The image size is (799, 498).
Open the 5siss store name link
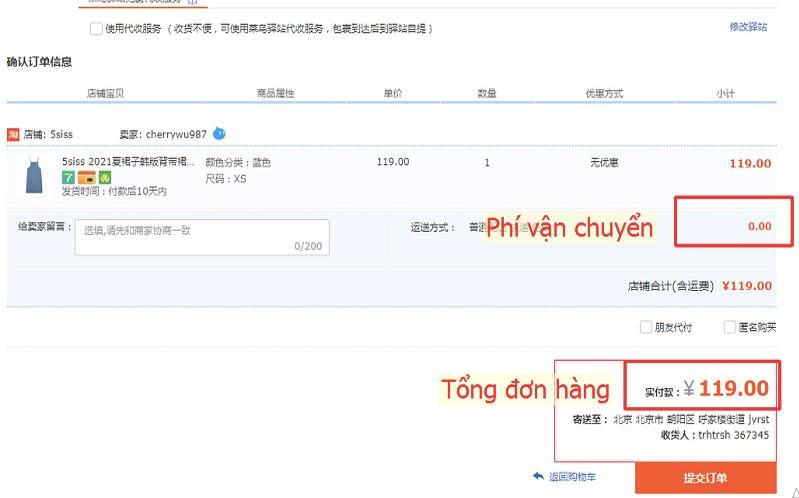tap(61, 135)
